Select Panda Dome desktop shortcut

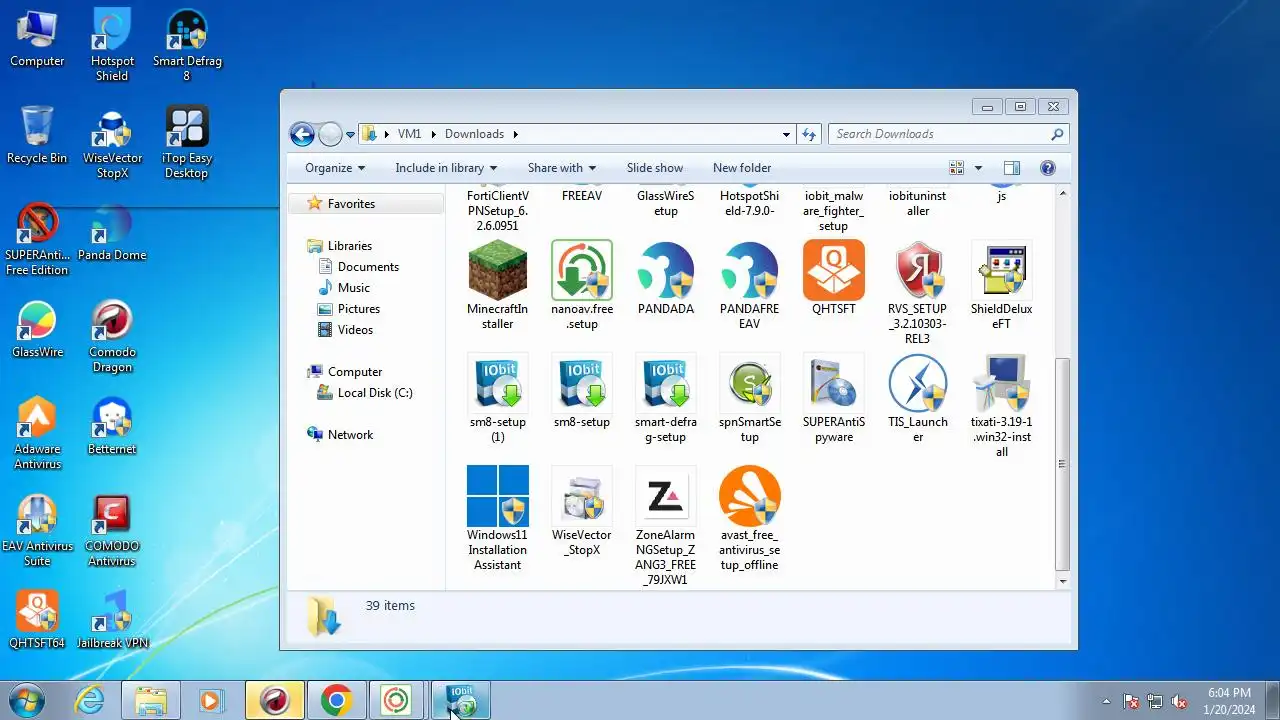coord(112,232)
